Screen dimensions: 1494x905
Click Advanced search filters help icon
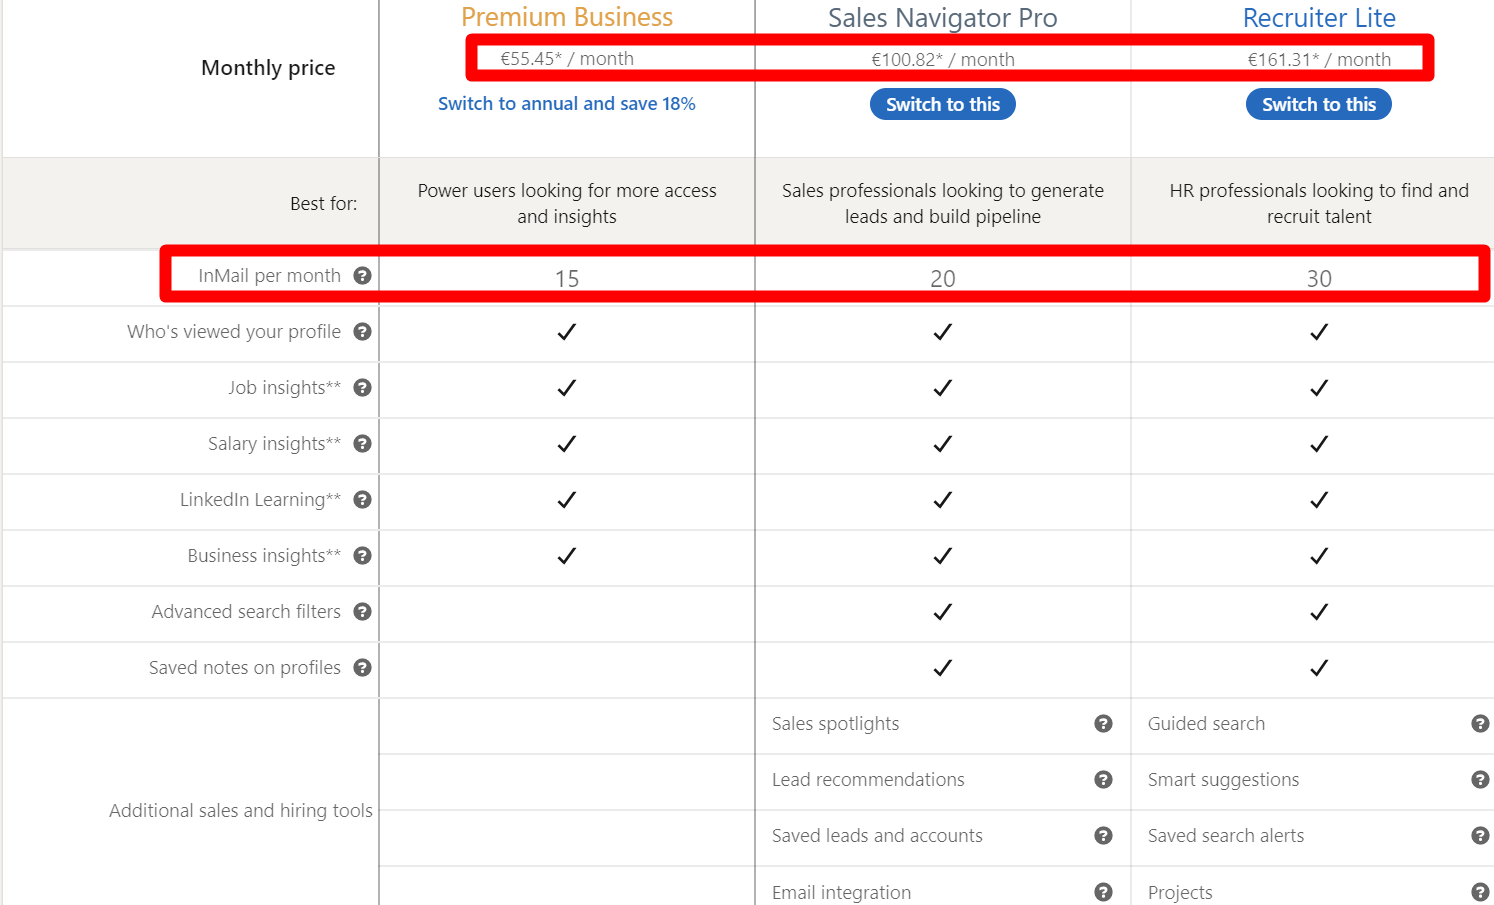click(x=363, y=611)
